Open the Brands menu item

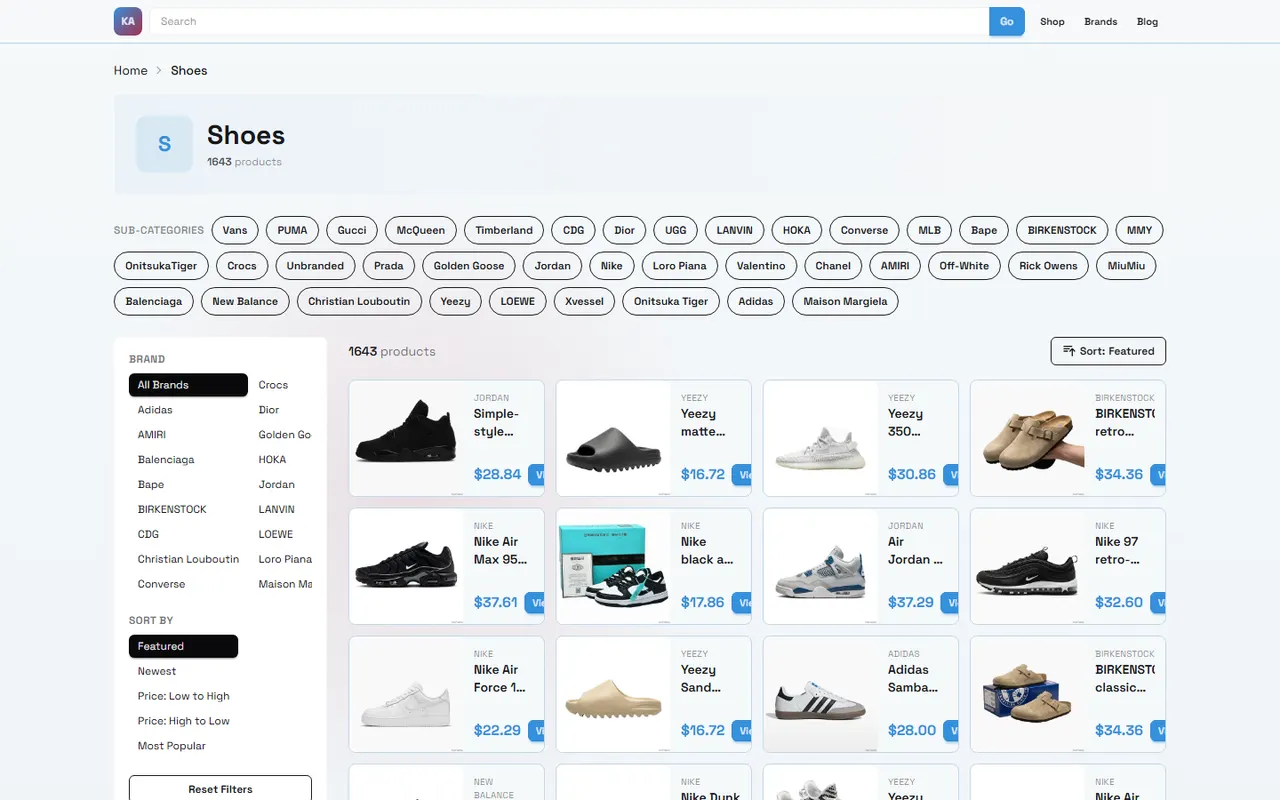point(1100,21)
